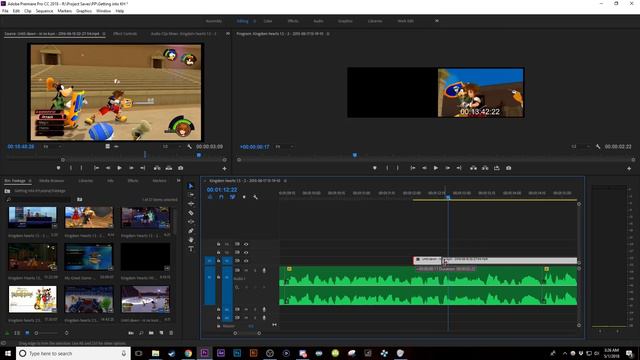Click the Program monitor scrubber playhead

[x=355, y=155]
